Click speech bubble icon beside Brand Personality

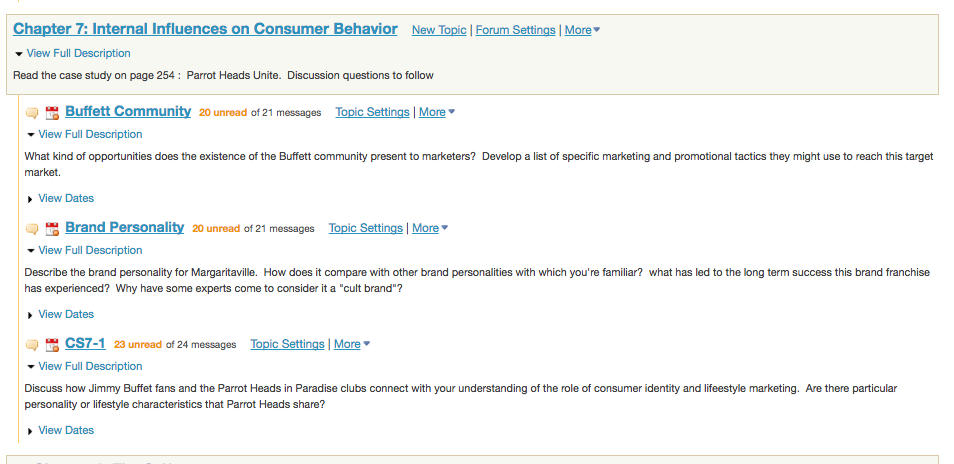coord(32,229)
